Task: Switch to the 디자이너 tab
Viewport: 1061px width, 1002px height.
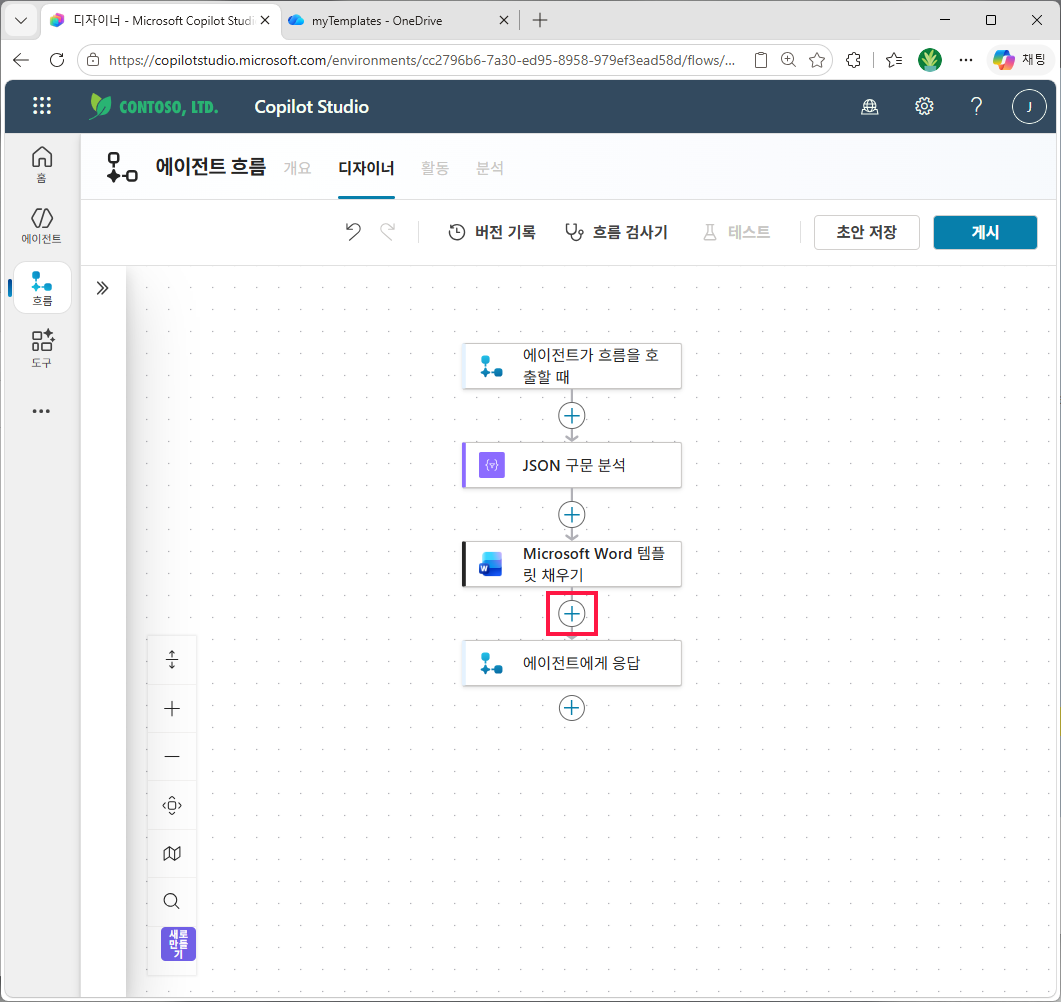Action: pos(366,168)
